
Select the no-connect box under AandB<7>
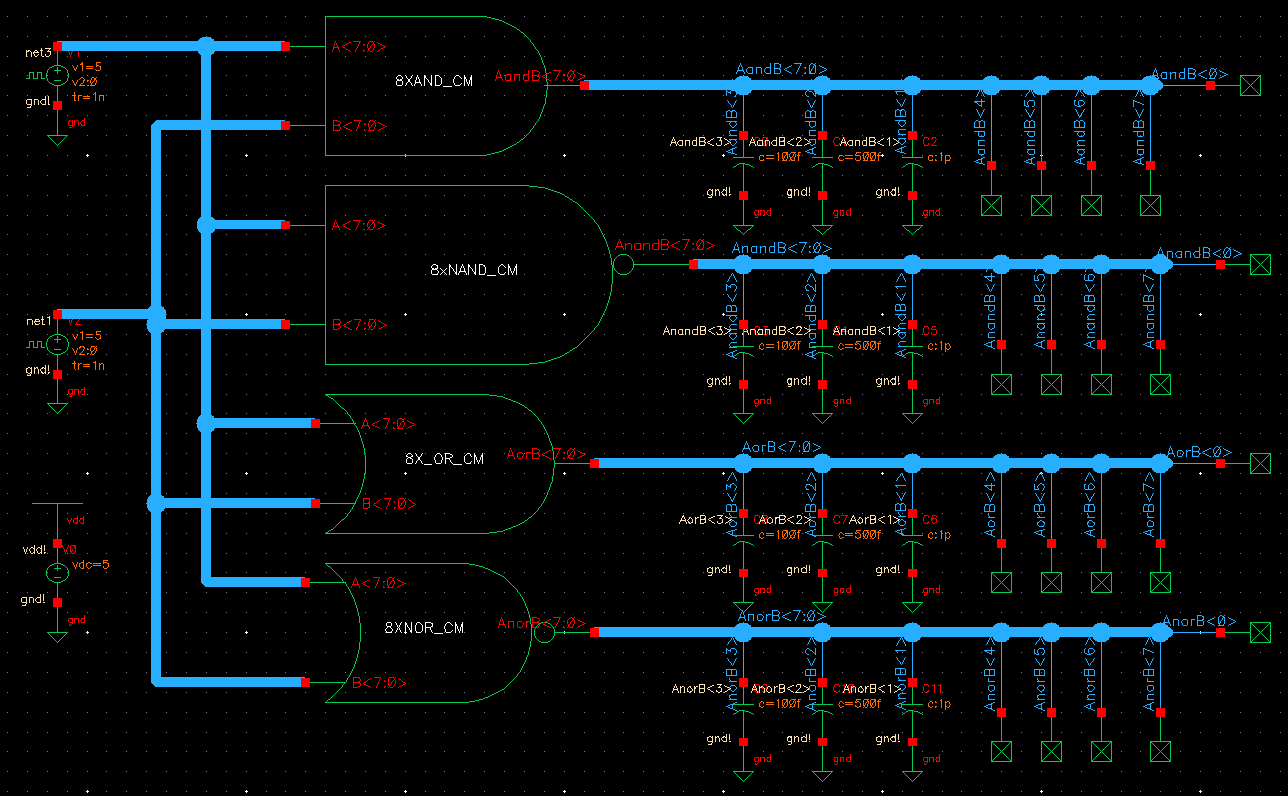[x=1150, y=205]
